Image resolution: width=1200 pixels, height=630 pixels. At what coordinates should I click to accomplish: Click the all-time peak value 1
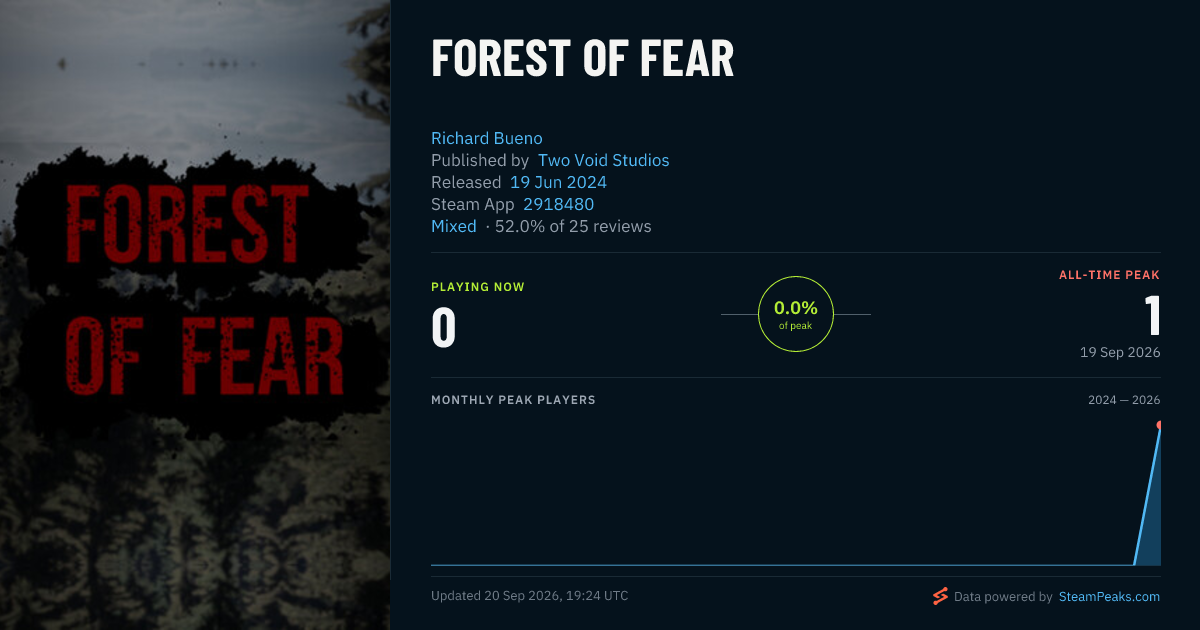[x=1152, y=315]
